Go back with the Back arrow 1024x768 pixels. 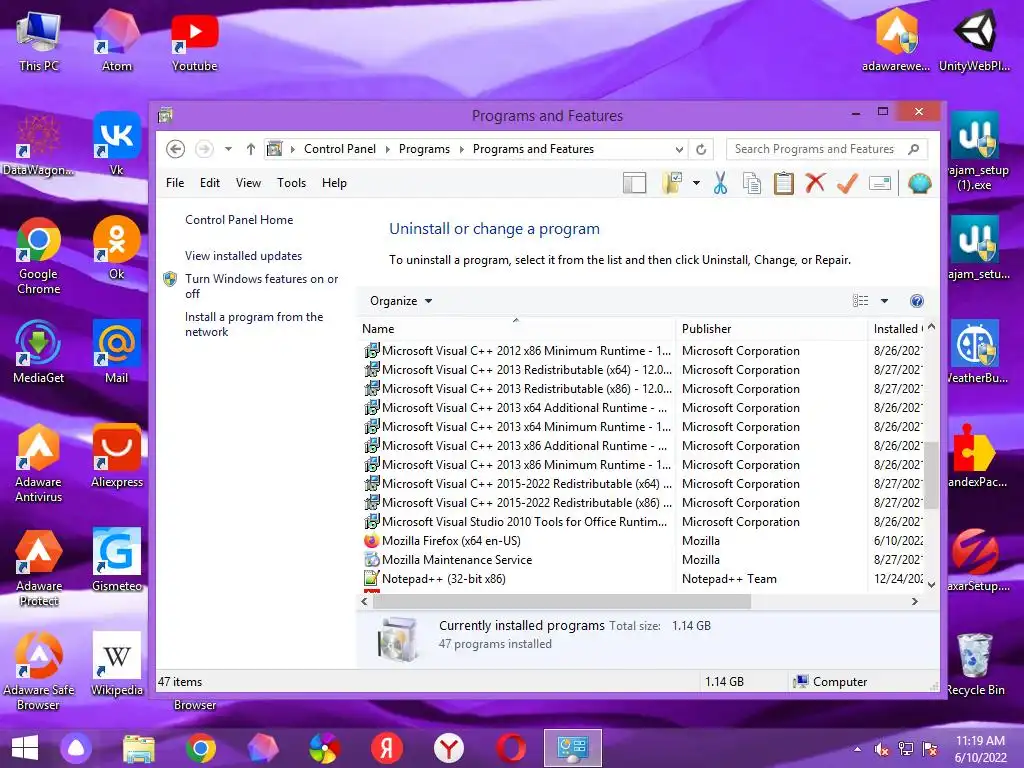[x=175, y=149]
